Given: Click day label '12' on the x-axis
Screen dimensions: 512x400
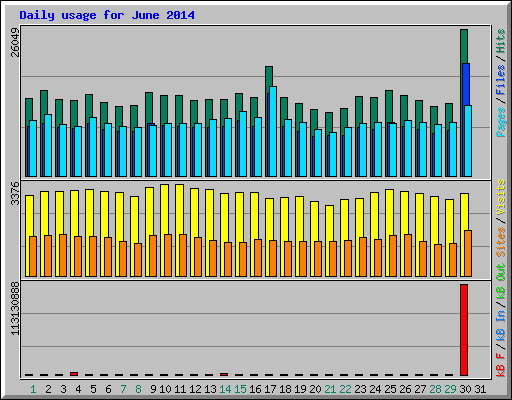Looking at the screenshot, I should tap(195, 389).
